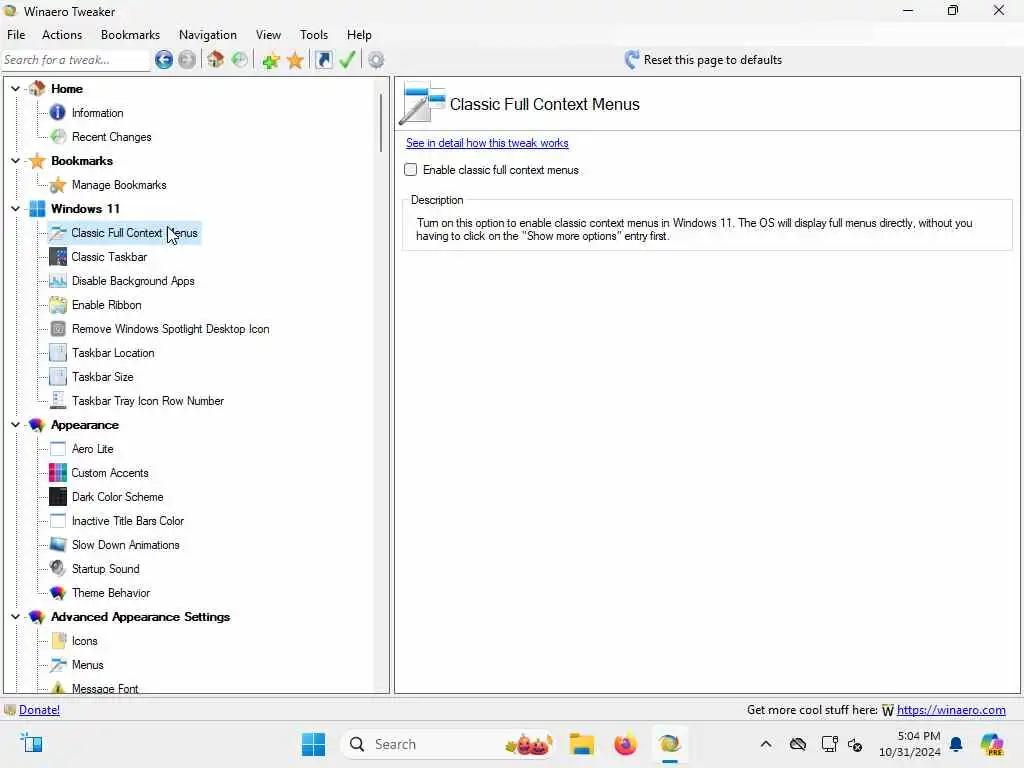Screen dimensions: 1024x768
Task: Click the Winaero Tweaker taskbar icon
Action: 669,744
